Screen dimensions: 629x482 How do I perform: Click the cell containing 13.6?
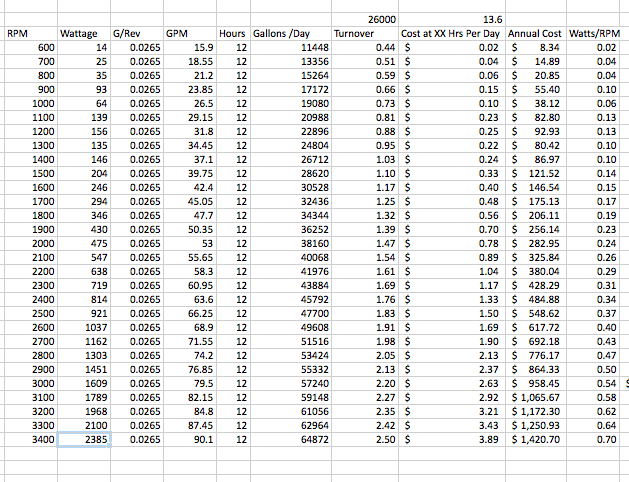coord(452,20)
